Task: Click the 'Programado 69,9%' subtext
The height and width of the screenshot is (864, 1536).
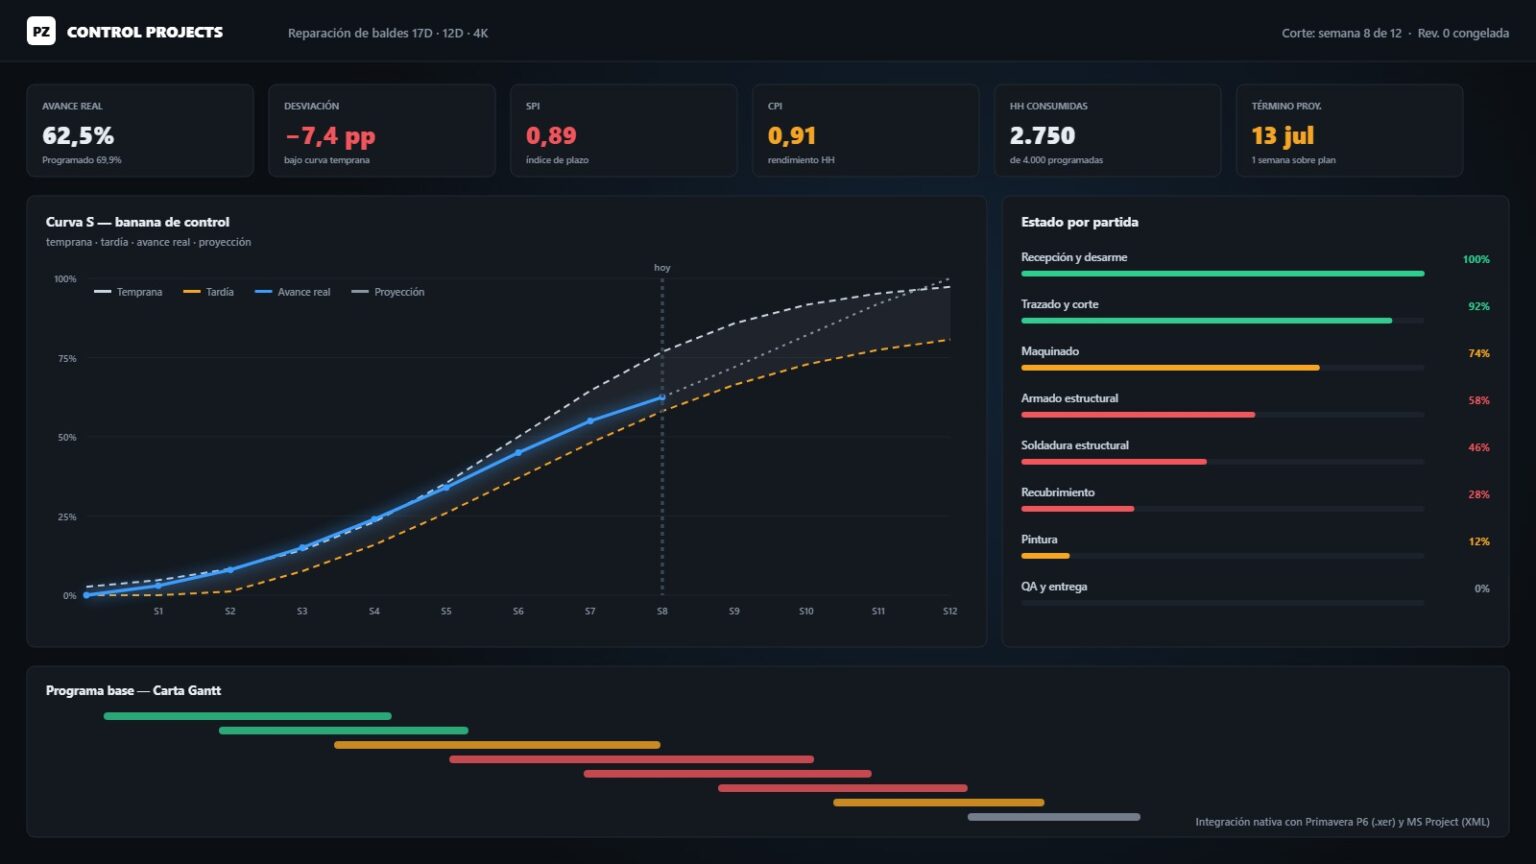Action: (82, 160)
